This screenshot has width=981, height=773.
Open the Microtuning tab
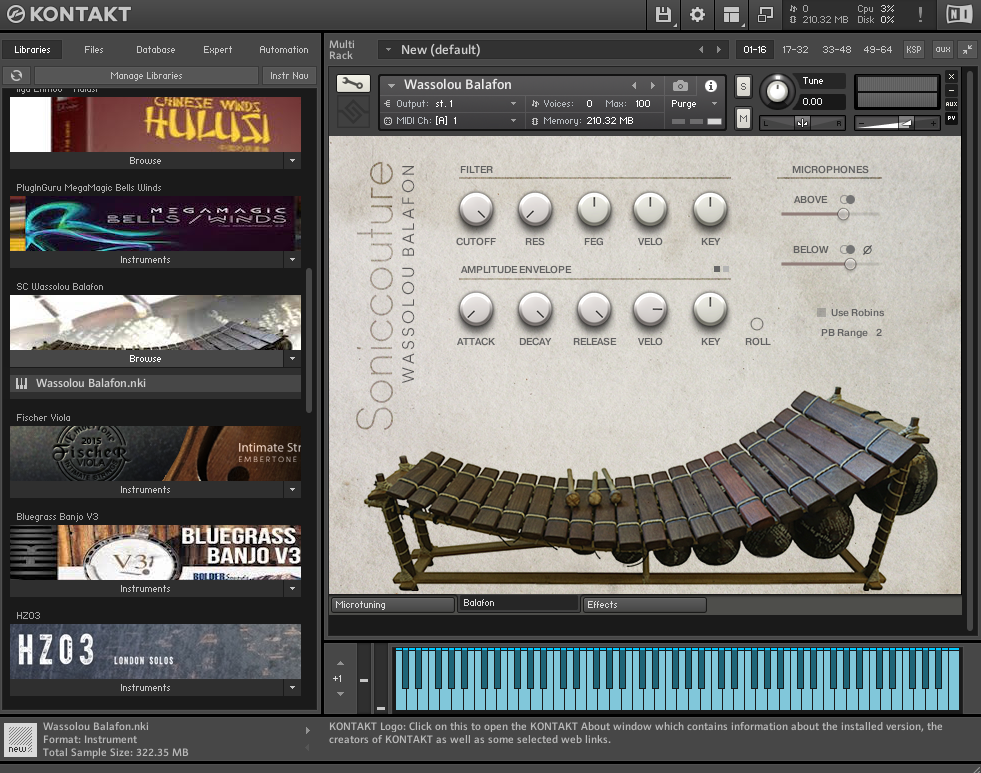392,605
